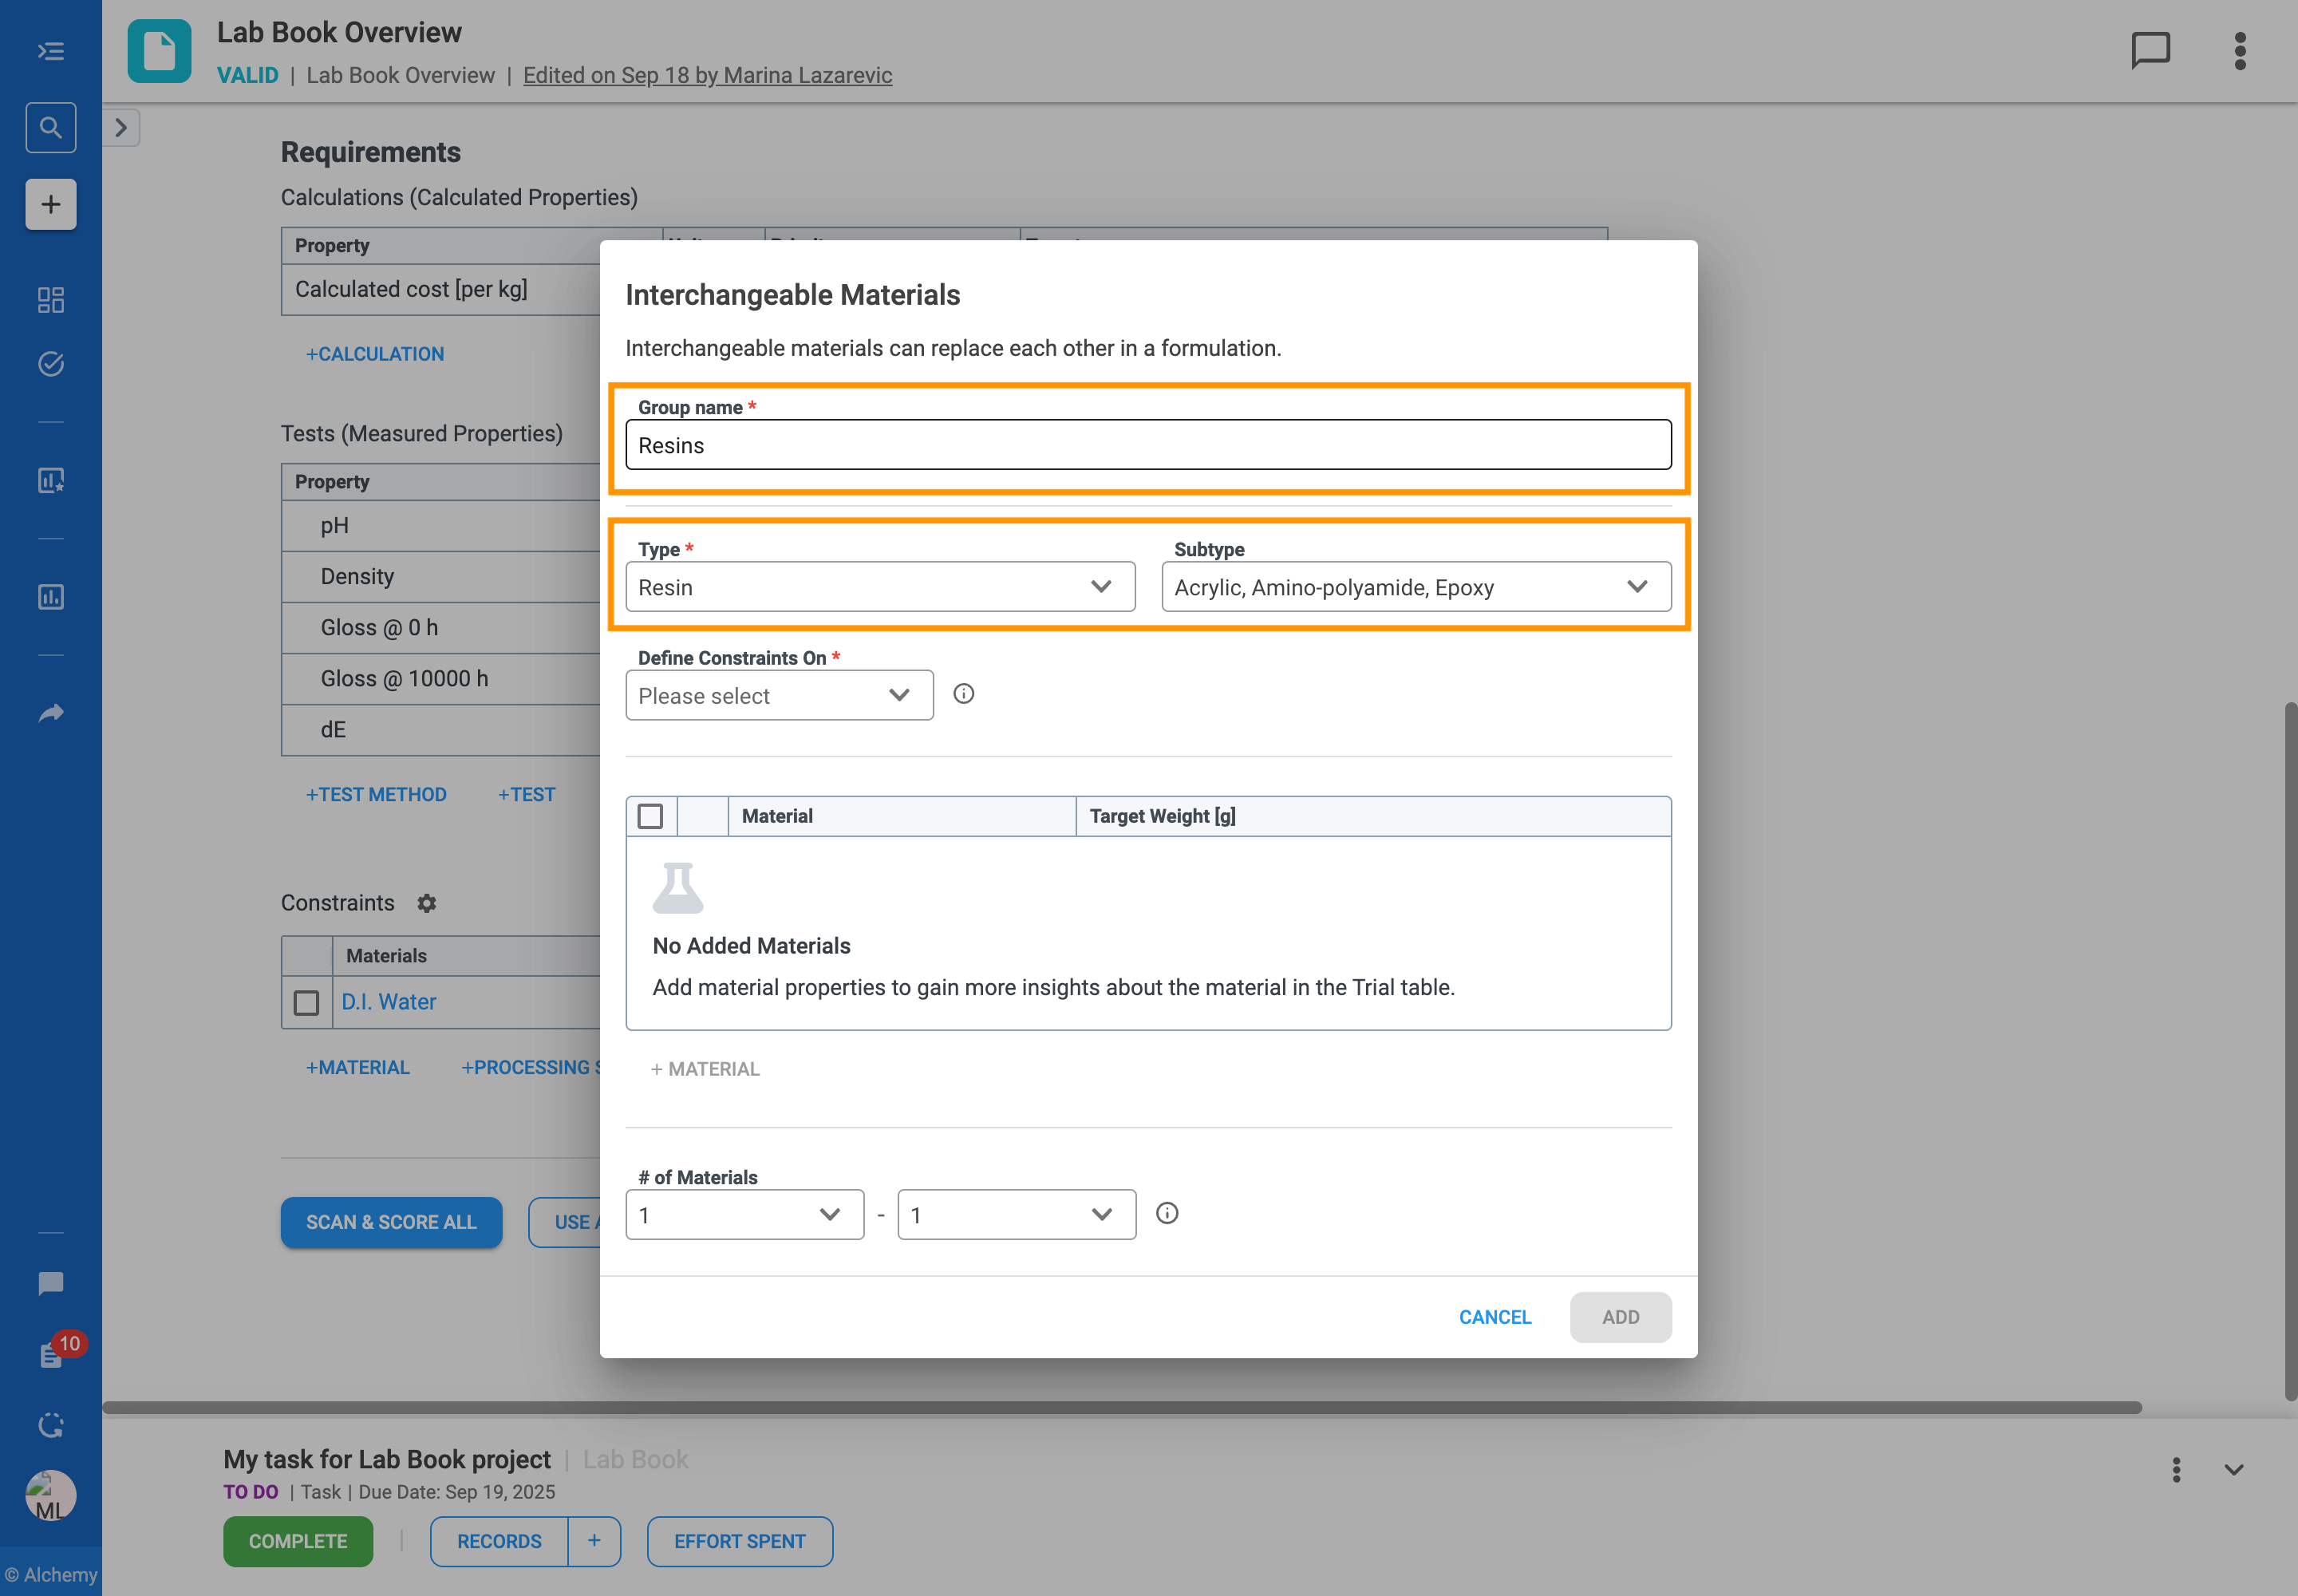2298x1596 pixels.
Task: Expand the collapsed side panel chevron
Action: click(121, 128)
